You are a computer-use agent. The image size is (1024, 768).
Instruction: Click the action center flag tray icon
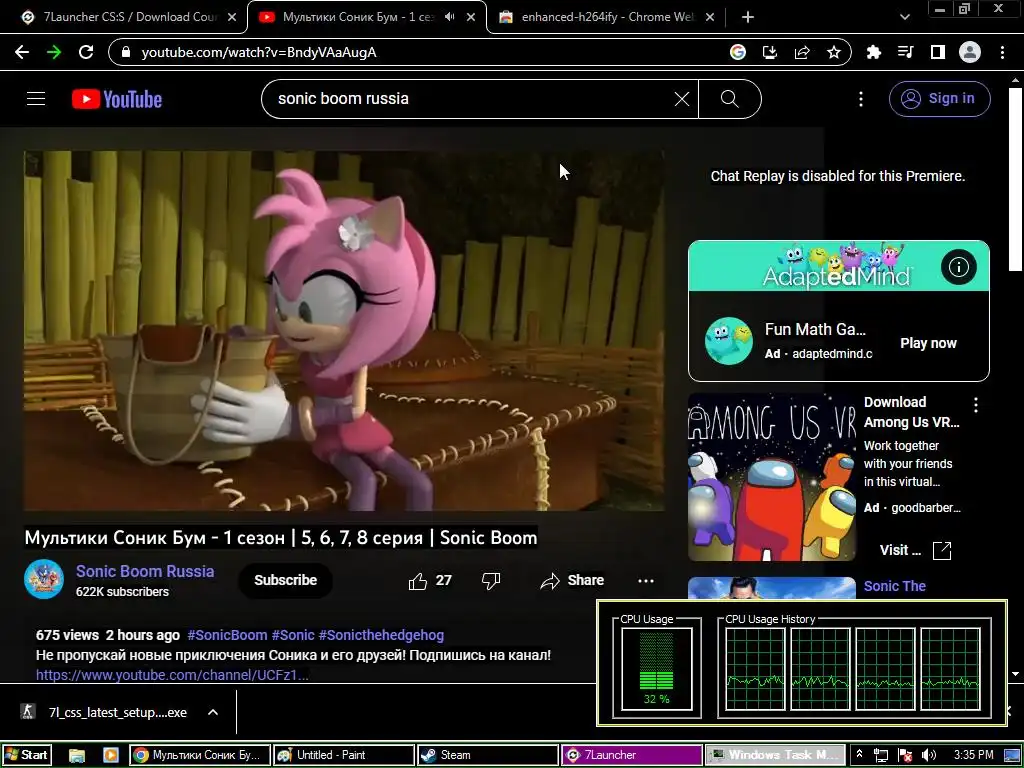click(x=905, y=756)
